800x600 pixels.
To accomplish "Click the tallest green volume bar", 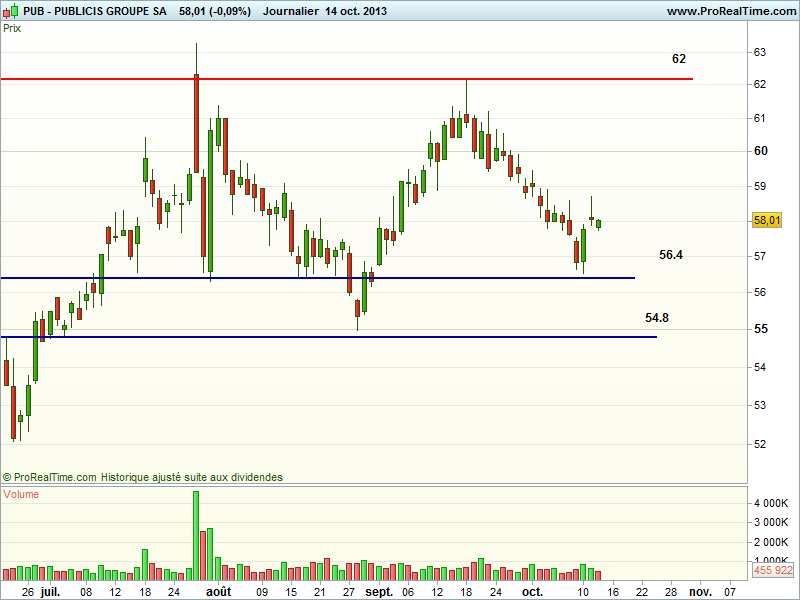I will (196, 535).
